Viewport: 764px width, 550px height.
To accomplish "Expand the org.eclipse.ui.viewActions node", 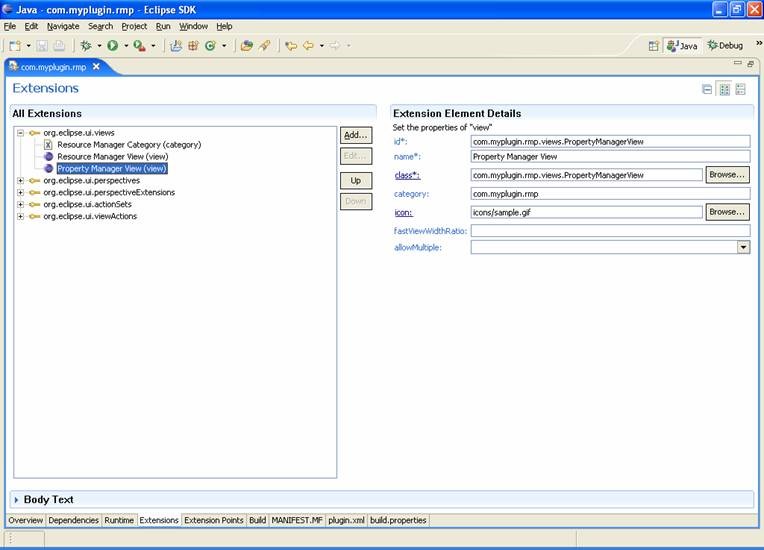I will (20, 216).
